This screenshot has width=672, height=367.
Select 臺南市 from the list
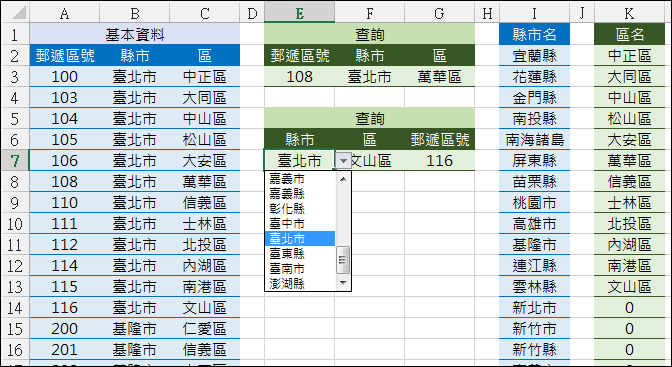coord(300,268)
